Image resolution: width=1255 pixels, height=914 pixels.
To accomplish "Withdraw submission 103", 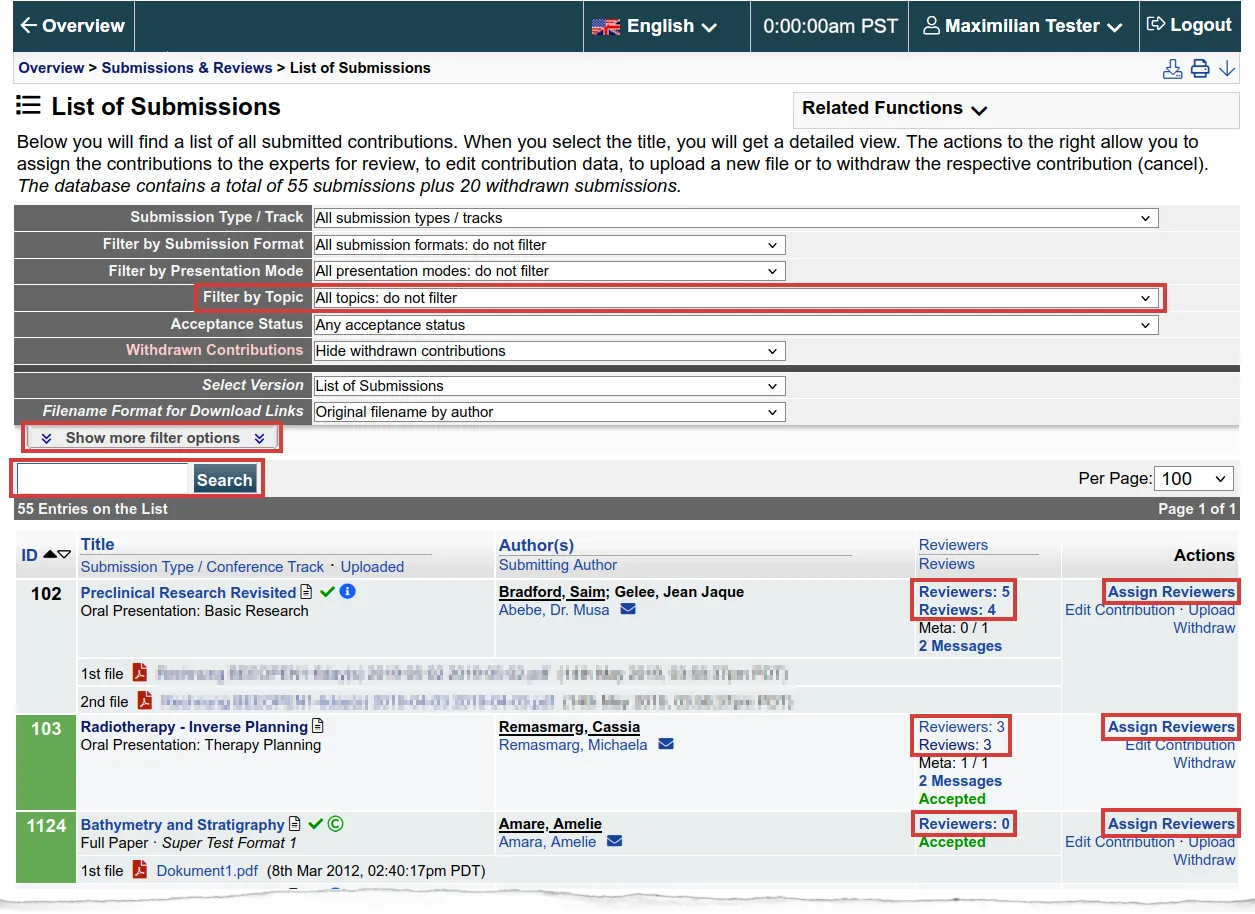I will [x=1204, y=763].
